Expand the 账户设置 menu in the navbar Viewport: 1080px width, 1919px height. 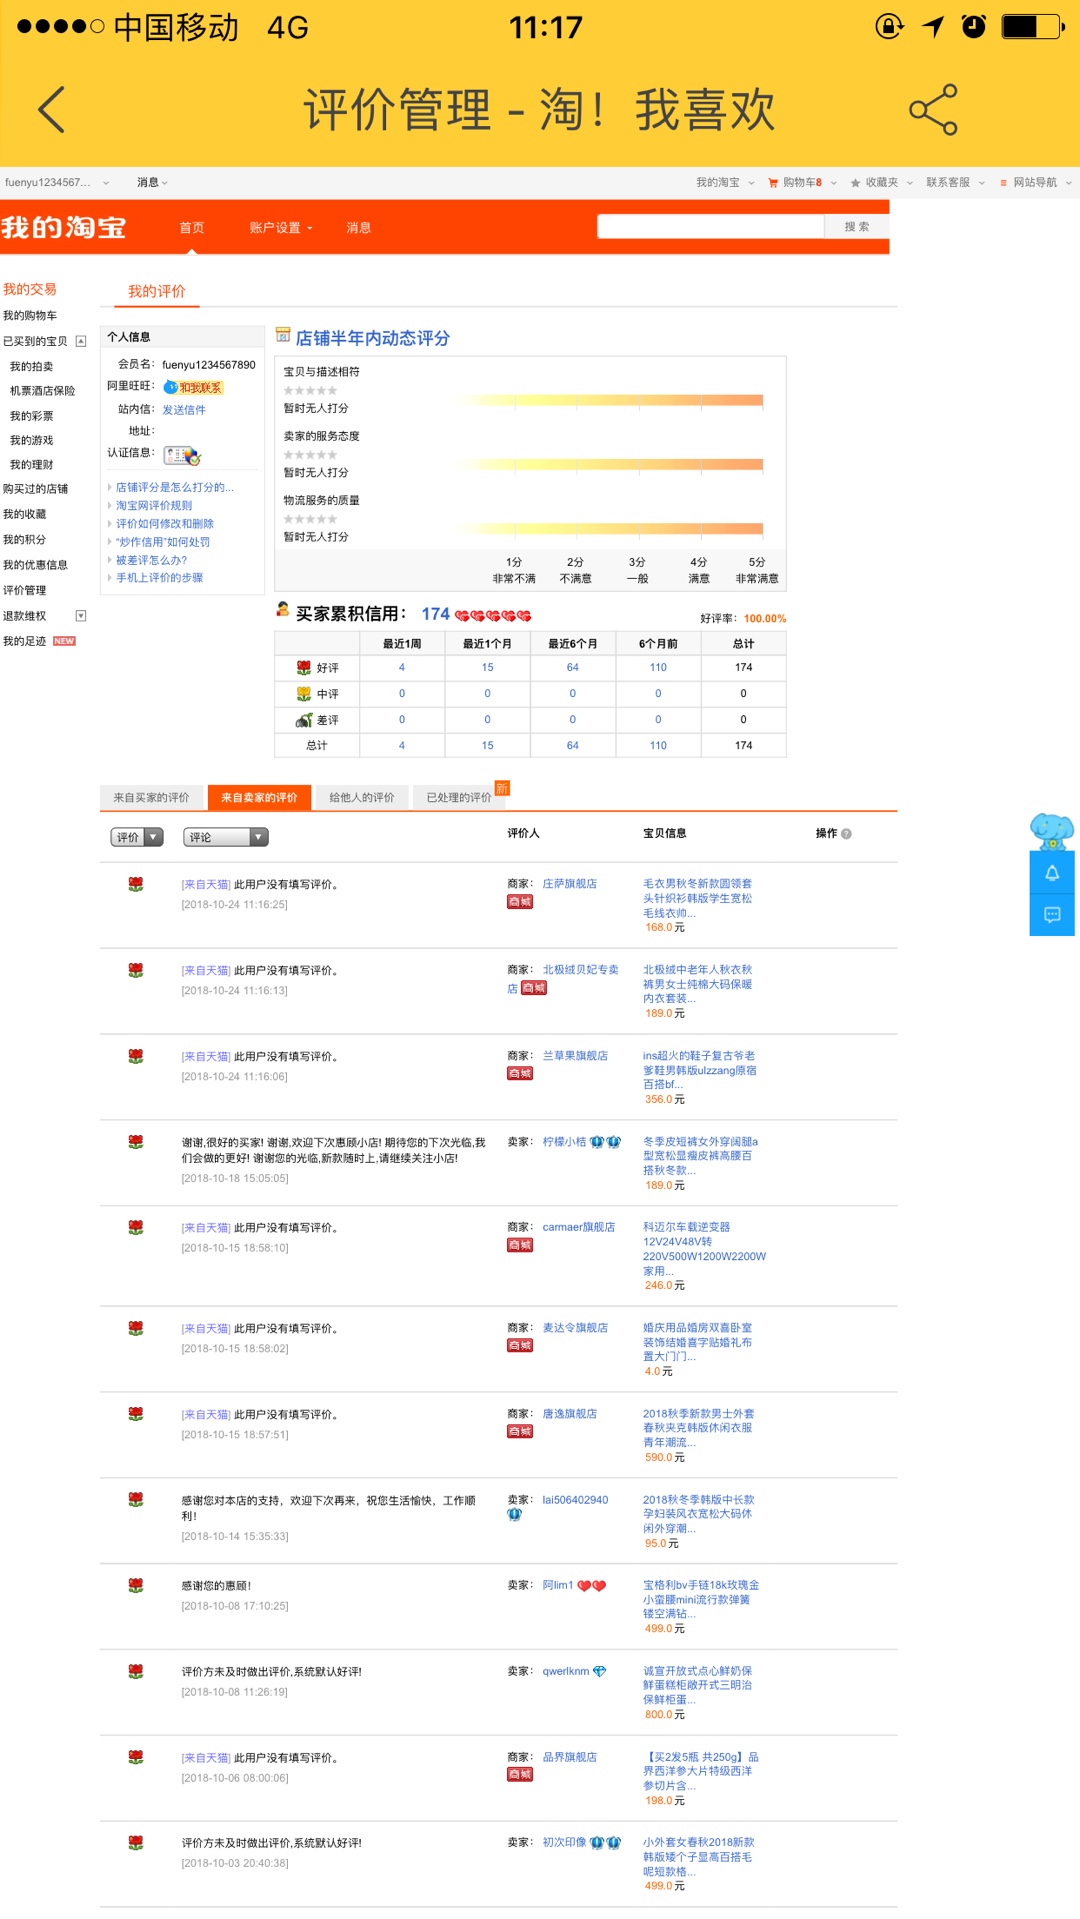(280, 228)
